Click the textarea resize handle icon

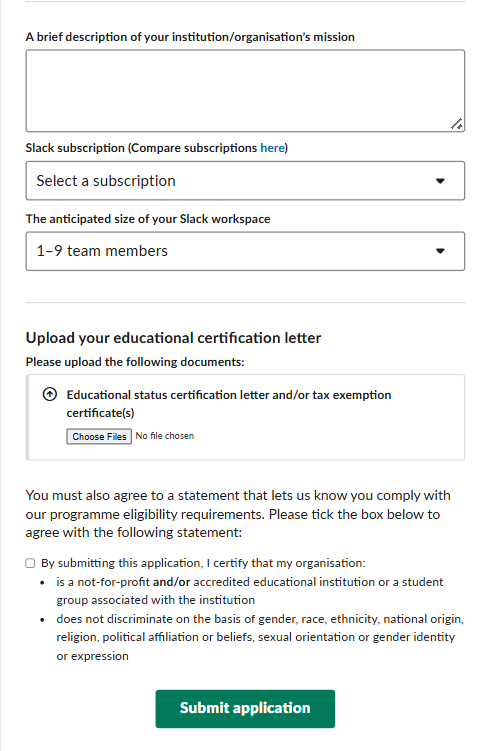(457, 124)
